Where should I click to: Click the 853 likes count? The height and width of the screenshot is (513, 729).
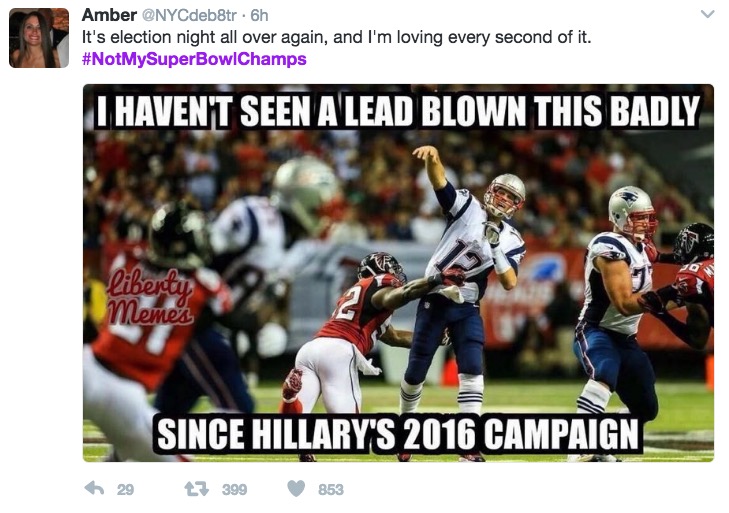[331, 490]
